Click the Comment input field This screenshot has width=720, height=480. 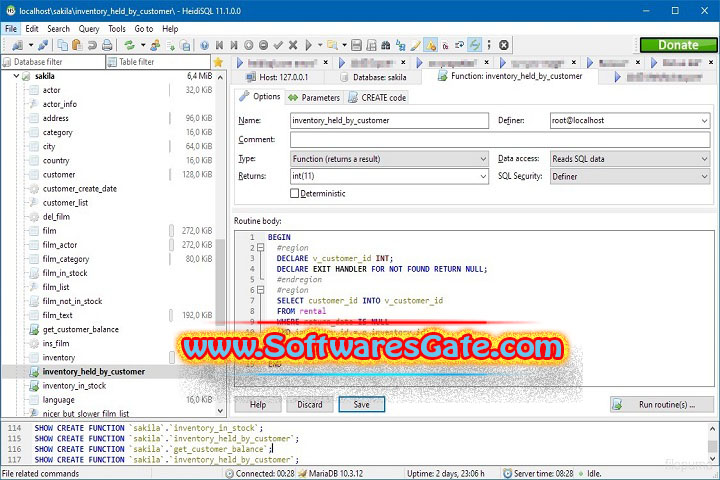click(x=500, y=140)
